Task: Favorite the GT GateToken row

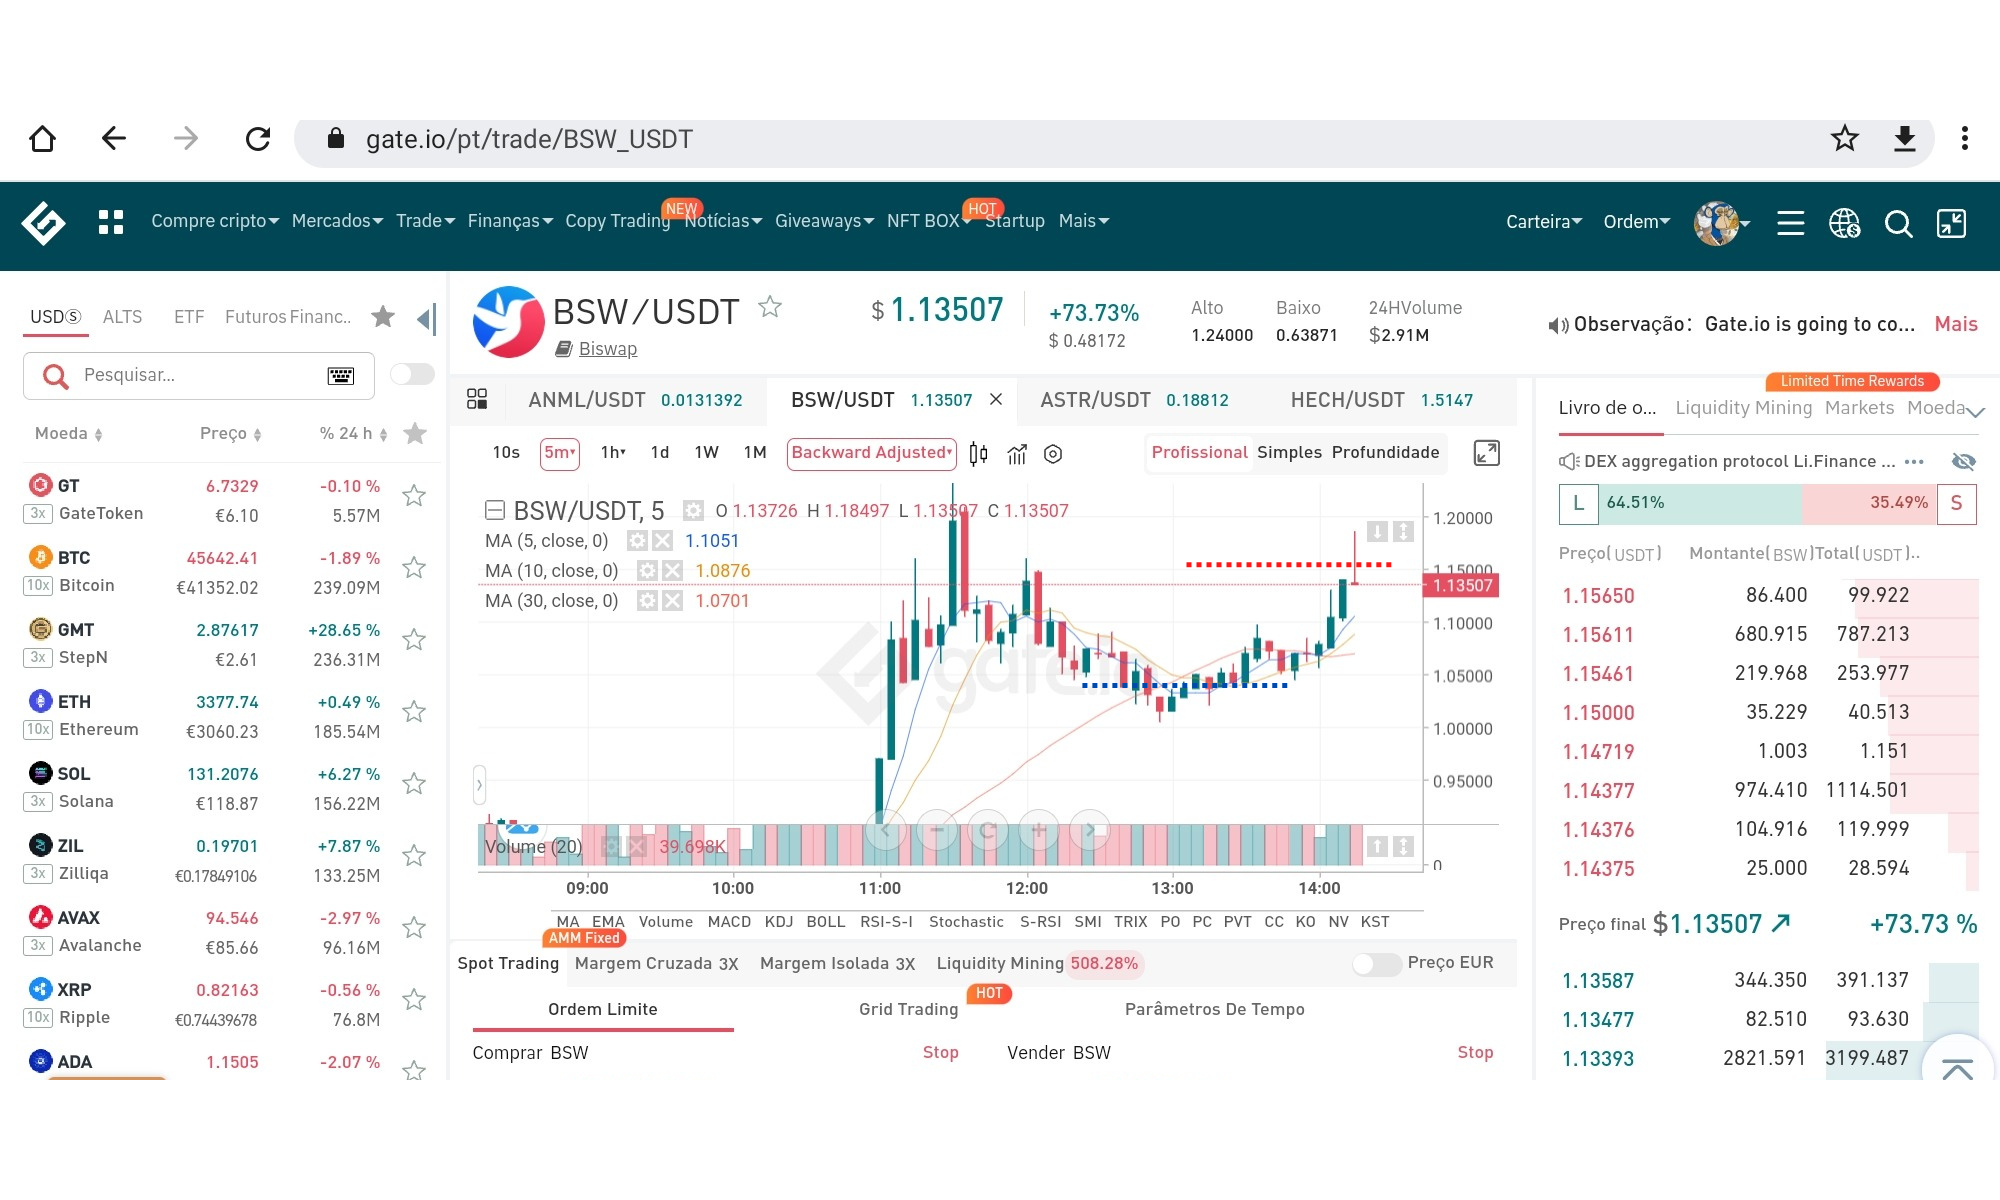Action: (414, 496)
